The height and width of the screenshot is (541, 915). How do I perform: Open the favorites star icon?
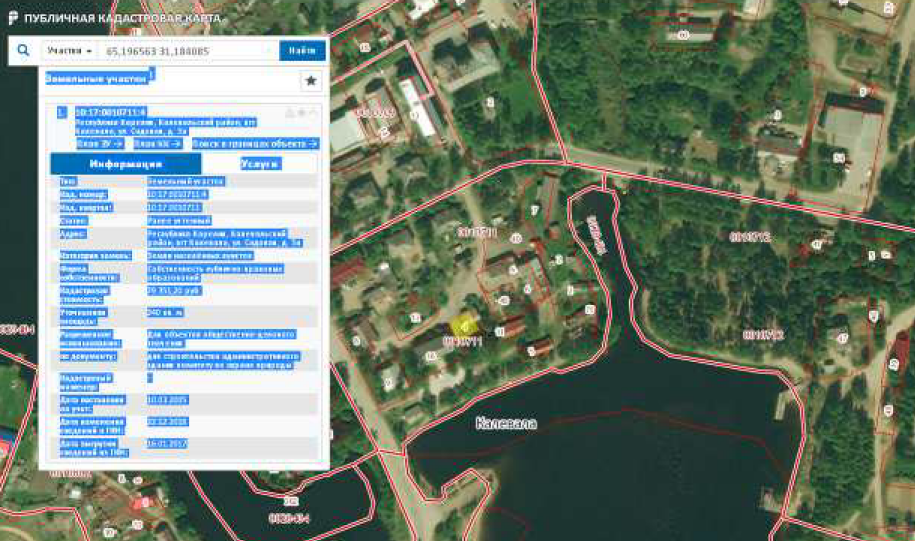pos(311,81)
